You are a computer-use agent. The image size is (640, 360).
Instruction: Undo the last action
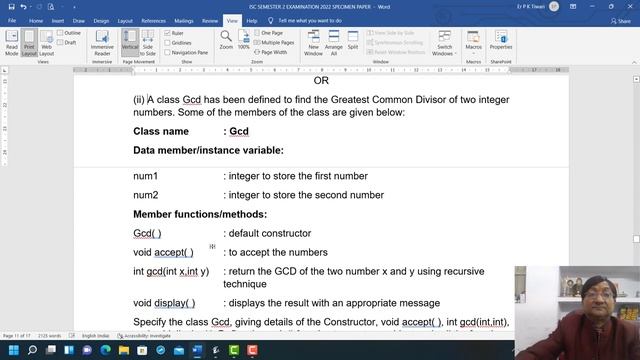(23, 7)
